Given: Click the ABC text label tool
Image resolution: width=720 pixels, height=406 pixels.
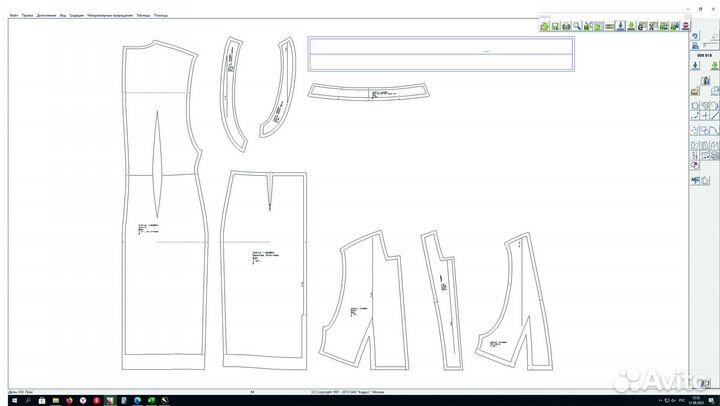Looking at the screenshot, I should tap(695, 179).
